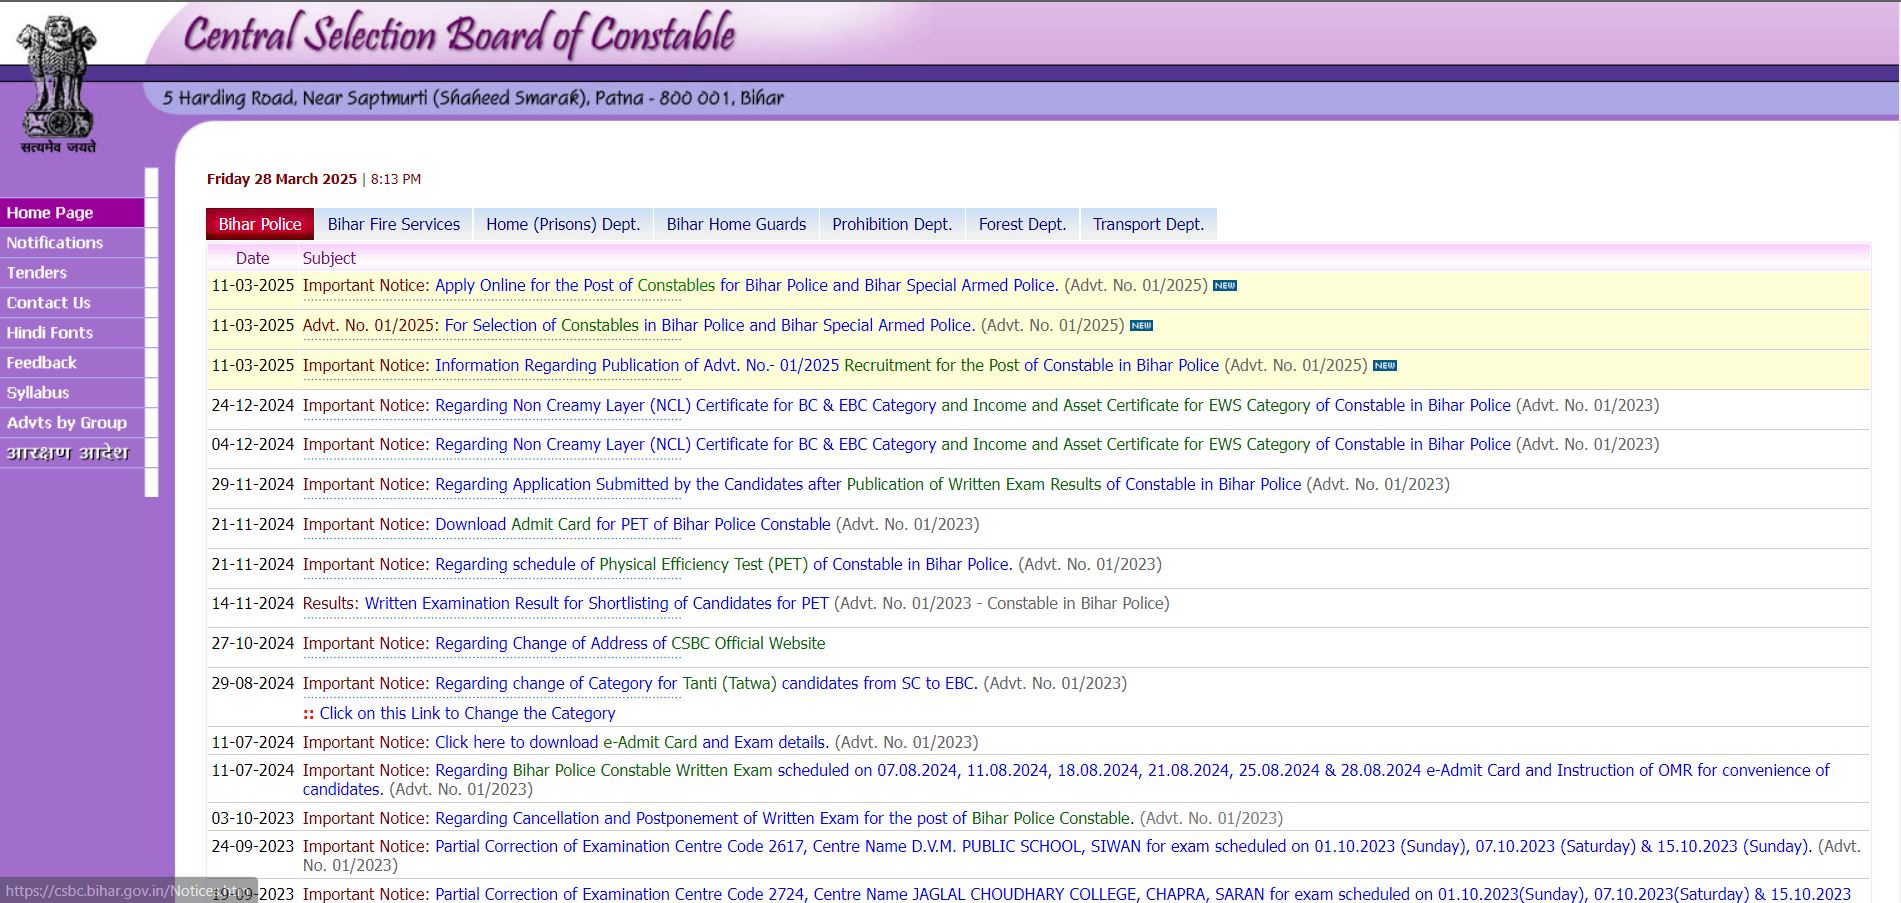Click the NEW badge on Apply Online notice
Image resolution: width=1901 pixels, height=903 pixels.
[1225, 286]
